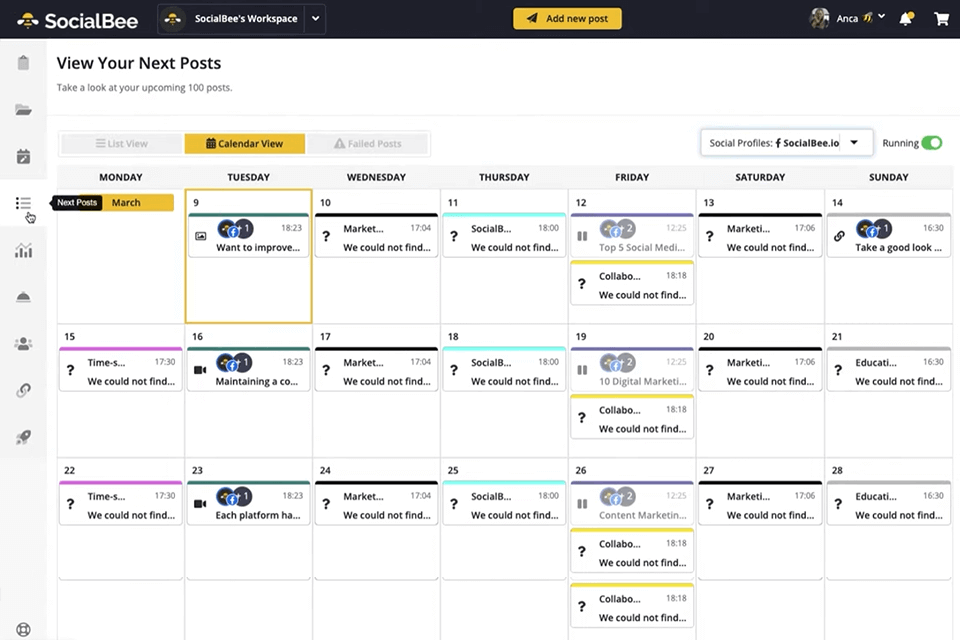Open the calendar schedule sidebar icon
The height and width of the screenshot is (640, 960).
pos(23,156)
